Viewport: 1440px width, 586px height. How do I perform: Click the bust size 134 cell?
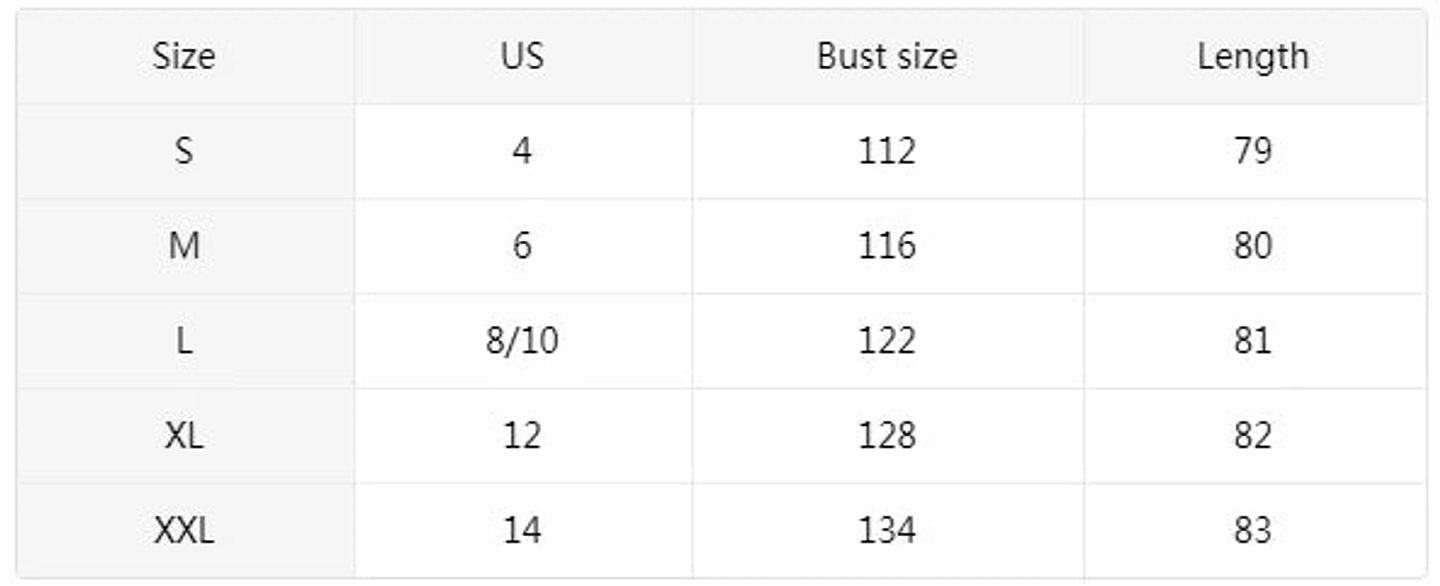coord(886,530)
